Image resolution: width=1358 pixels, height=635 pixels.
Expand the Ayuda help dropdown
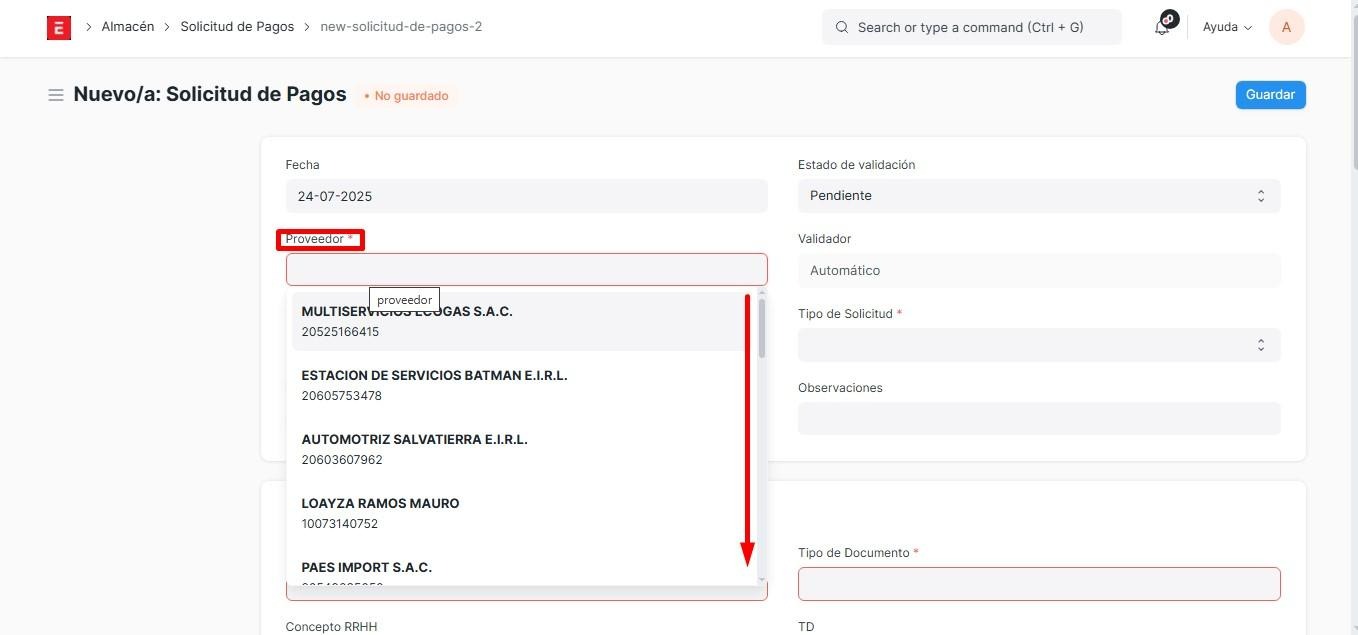click(x=1227, y=28)
